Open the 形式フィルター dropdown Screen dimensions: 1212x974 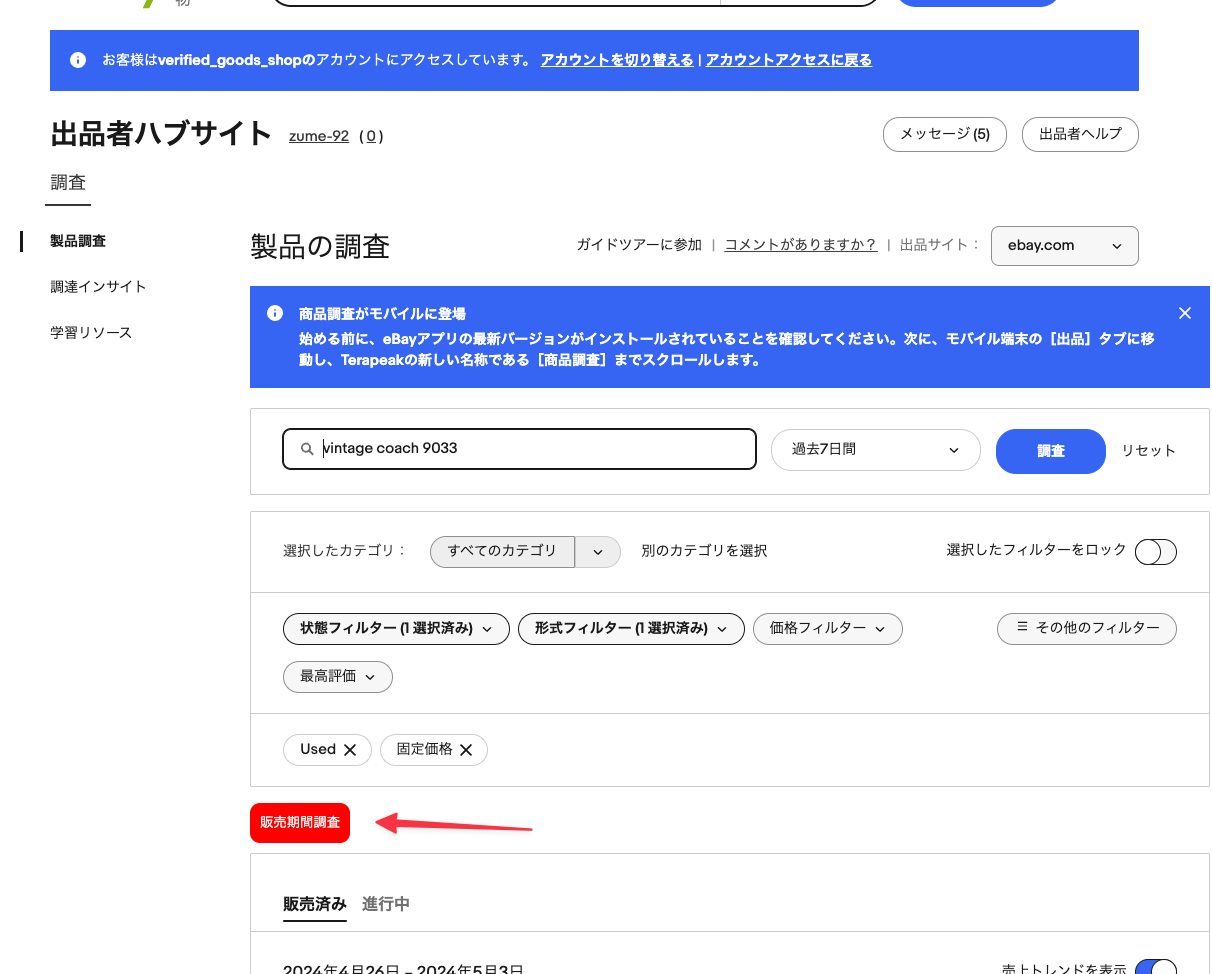click(631, 629)
